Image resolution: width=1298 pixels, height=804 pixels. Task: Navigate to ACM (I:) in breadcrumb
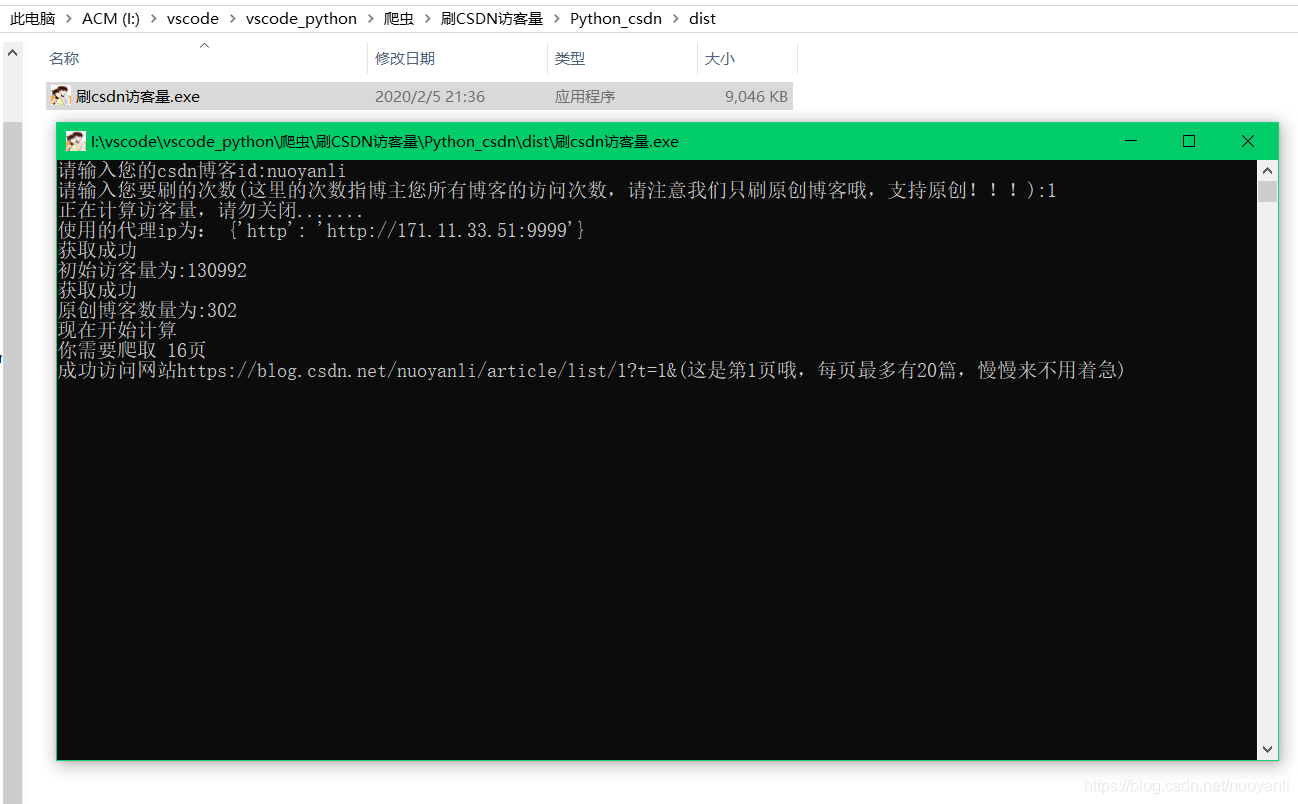click(x=110, y=19)
